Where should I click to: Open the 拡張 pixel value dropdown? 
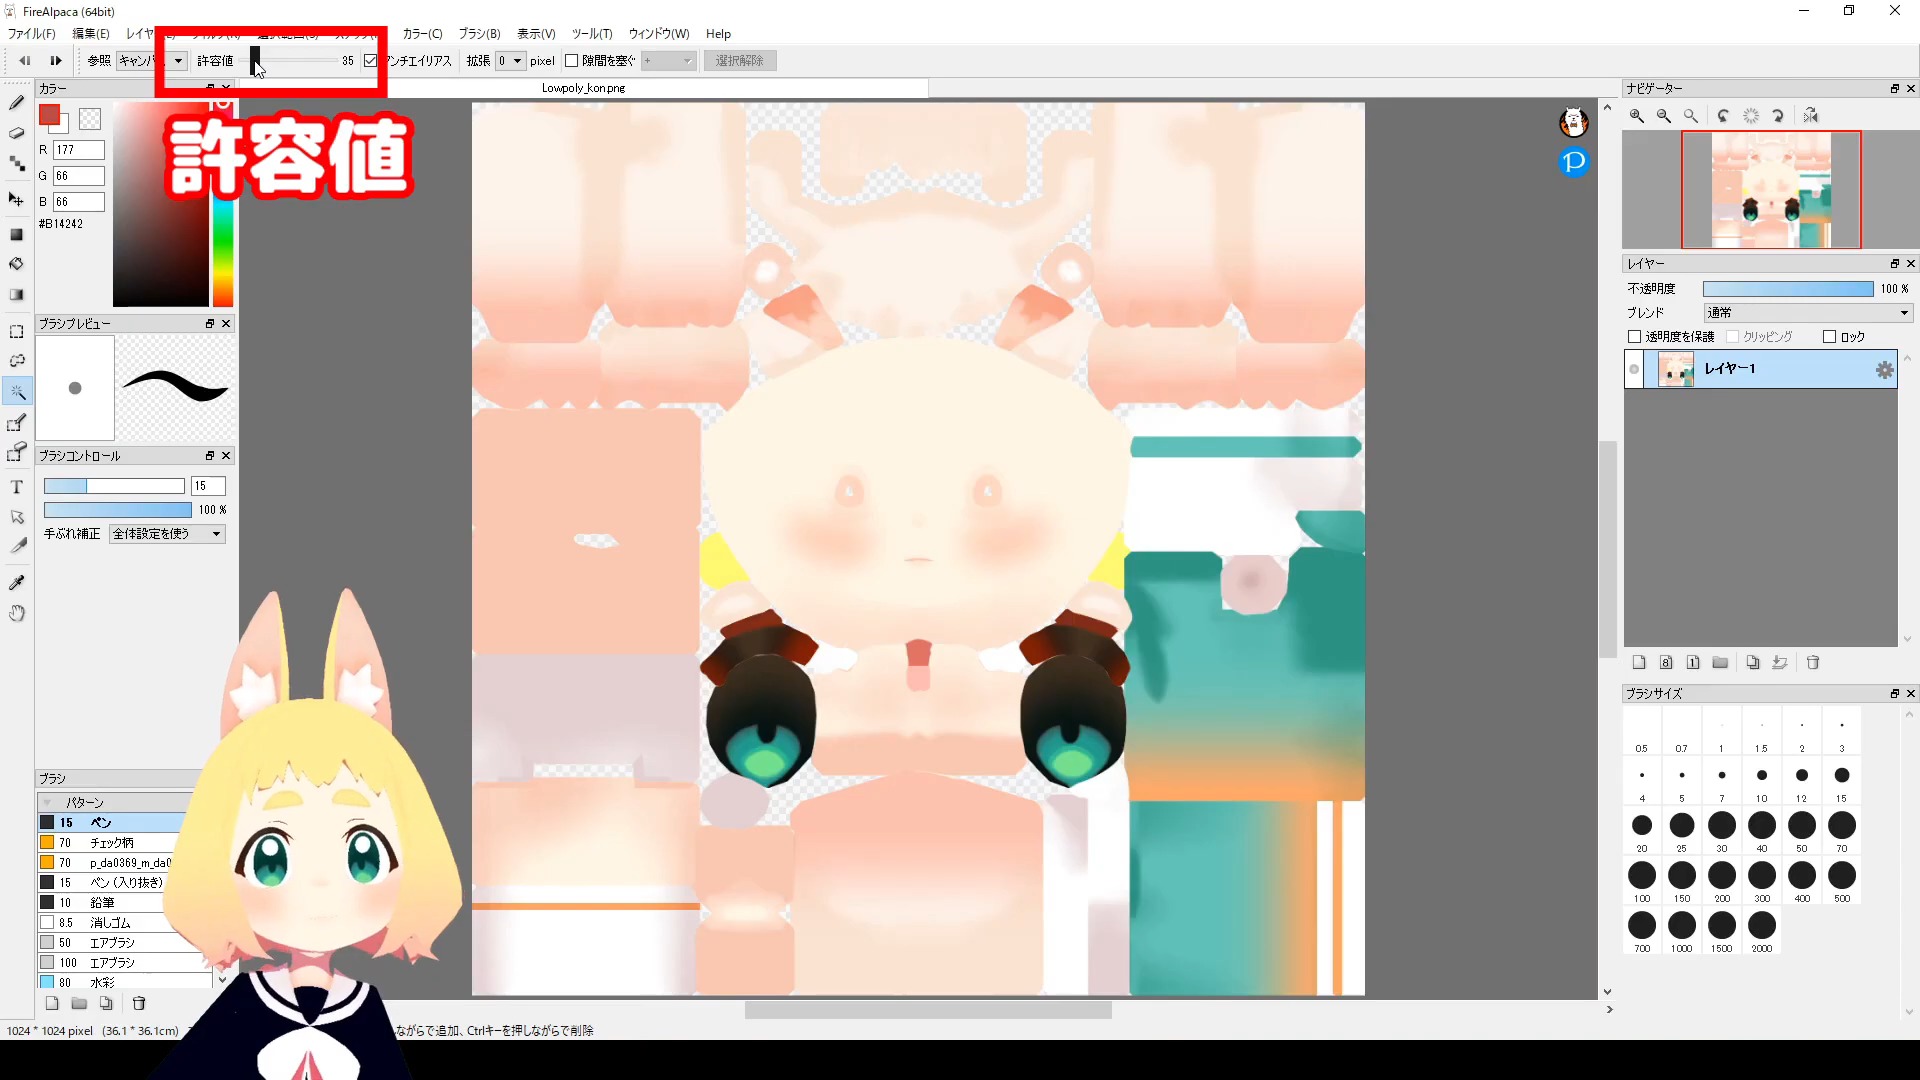510,61
